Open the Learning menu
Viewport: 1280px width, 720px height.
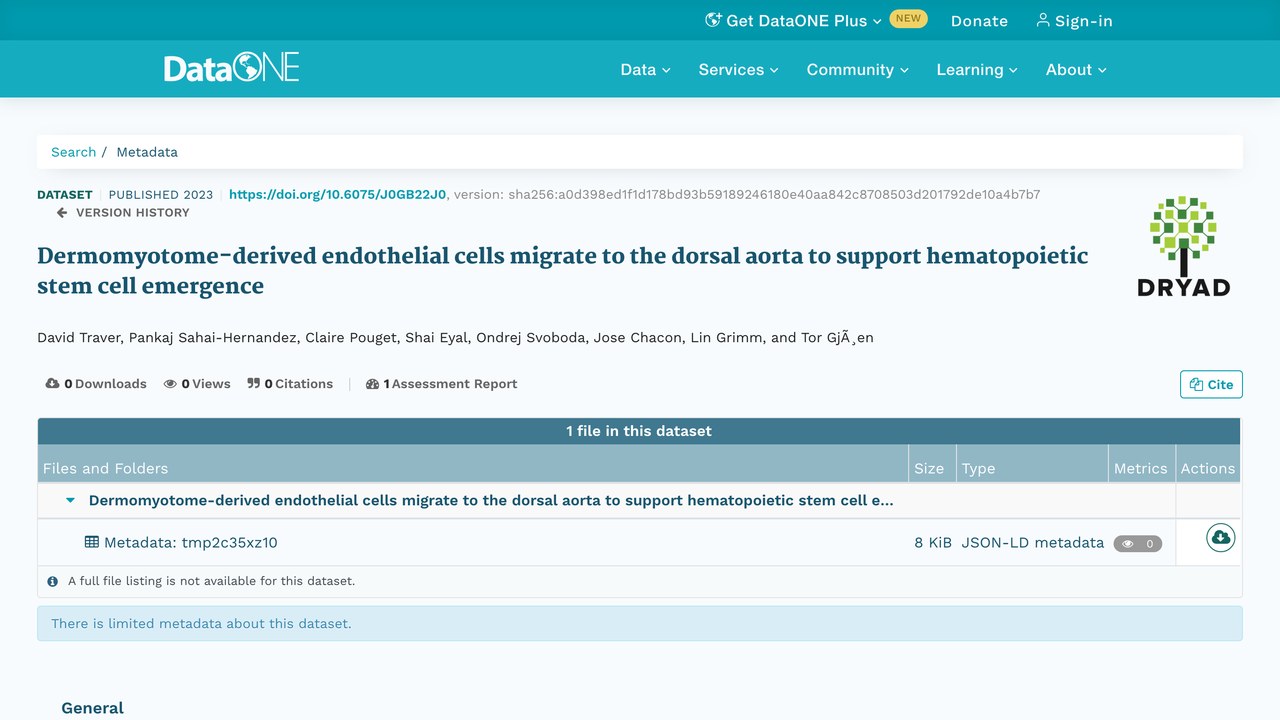[x=976, y=69]
